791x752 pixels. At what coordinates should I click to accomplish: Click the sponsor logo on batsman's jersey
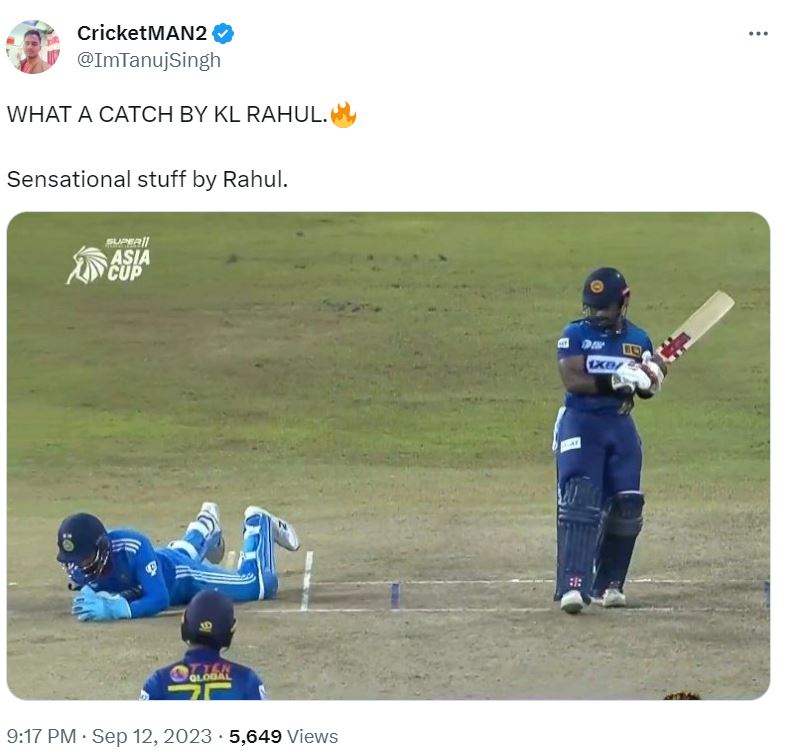[x=604, y=364]
